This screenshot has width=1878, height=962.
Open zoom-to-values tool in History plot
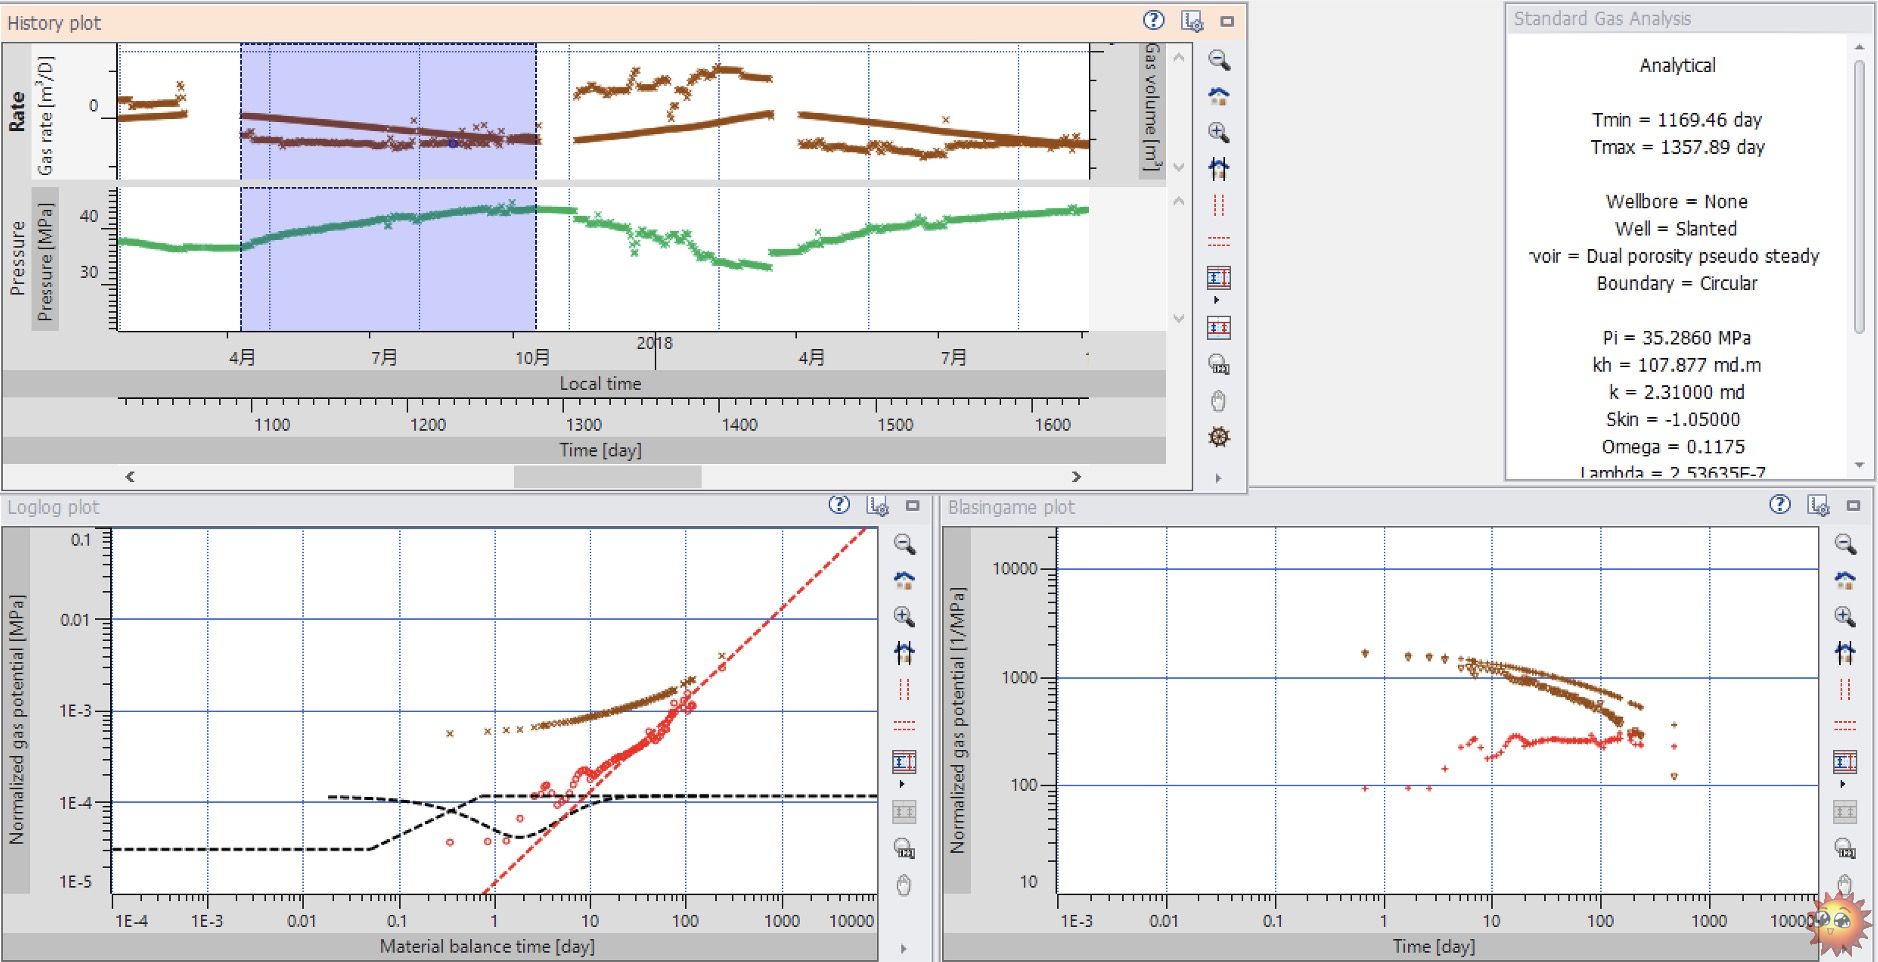pyautogui.click(x=1219, y=364)
